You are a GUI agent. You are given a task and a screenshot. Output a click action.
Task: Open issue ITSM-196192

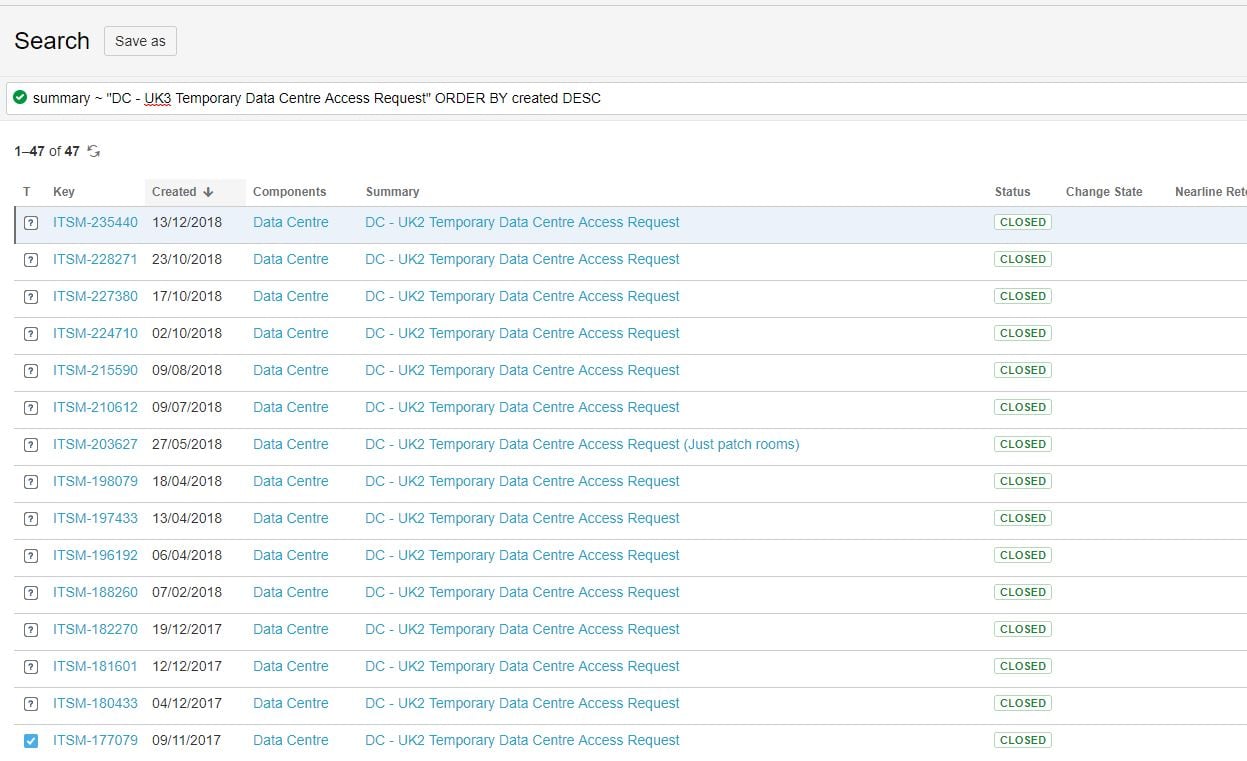(95, 555)
